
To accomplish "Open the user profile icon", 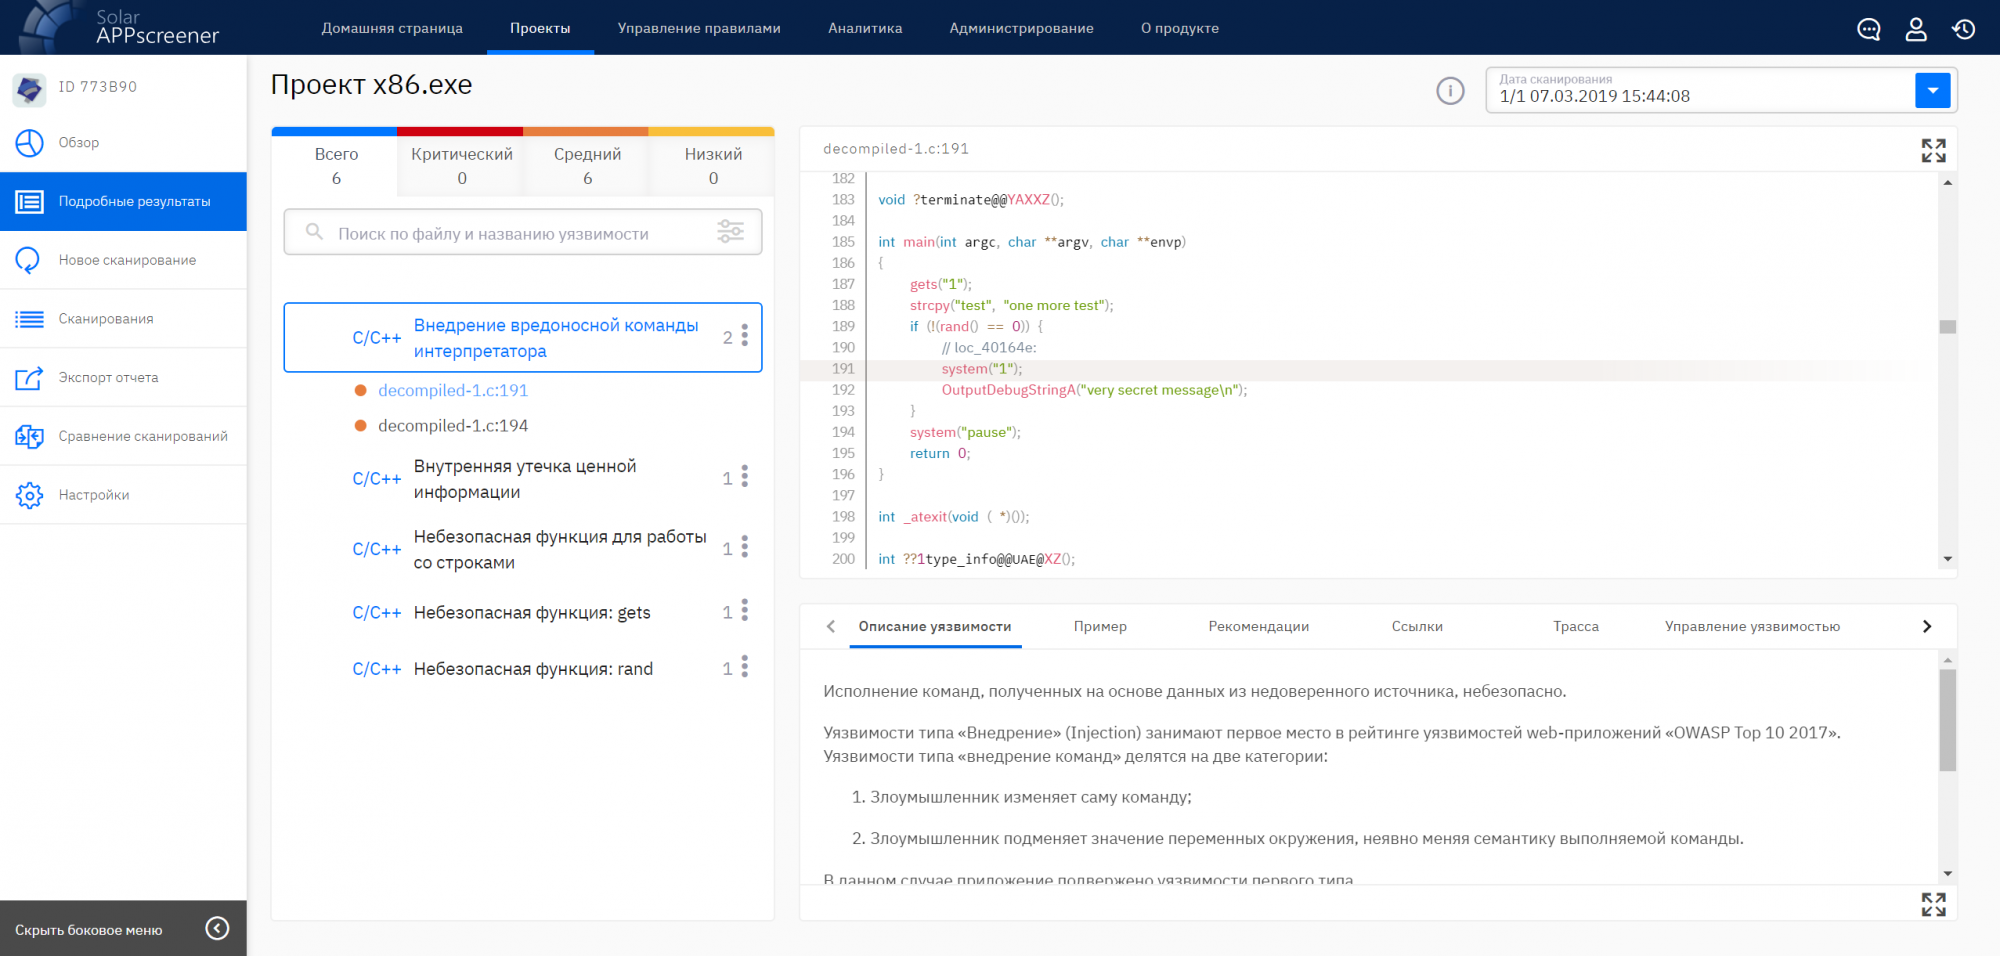I will [1916, 29].
